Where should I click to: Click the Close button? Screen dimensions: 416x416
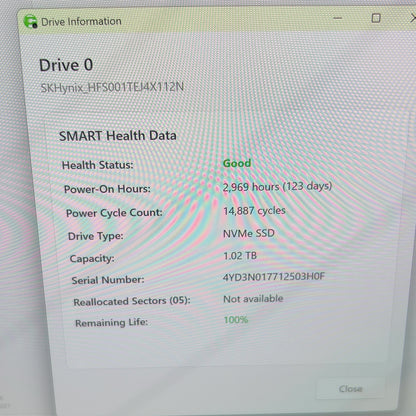click(x=350, y=388)
